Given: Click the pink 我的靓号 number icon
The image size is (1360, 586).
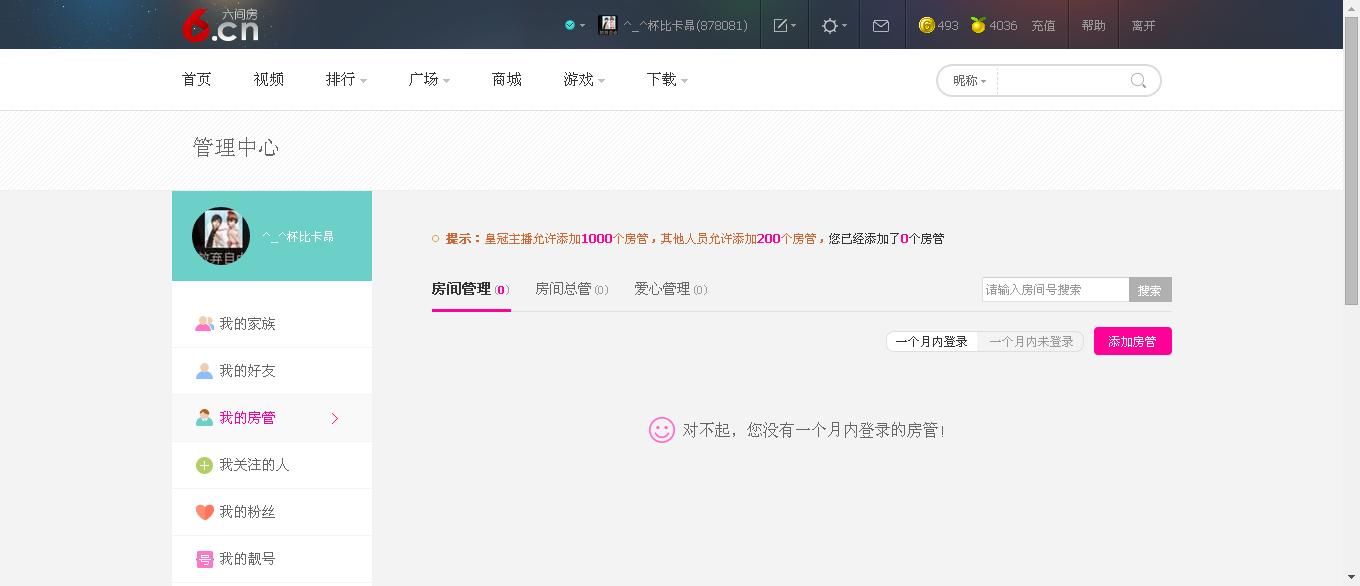Looking at the screenshot, I should (204, 559).
